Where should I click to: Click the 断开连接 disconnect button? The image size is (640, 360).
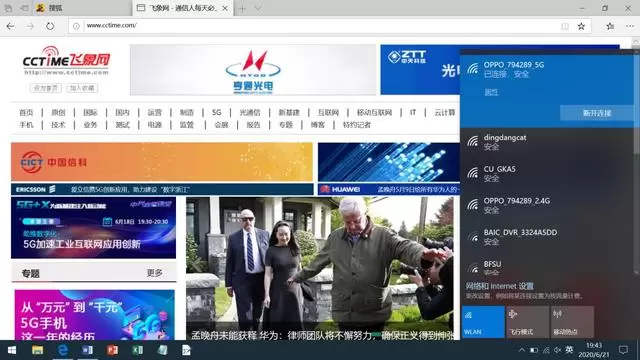[x=597, y=113]
